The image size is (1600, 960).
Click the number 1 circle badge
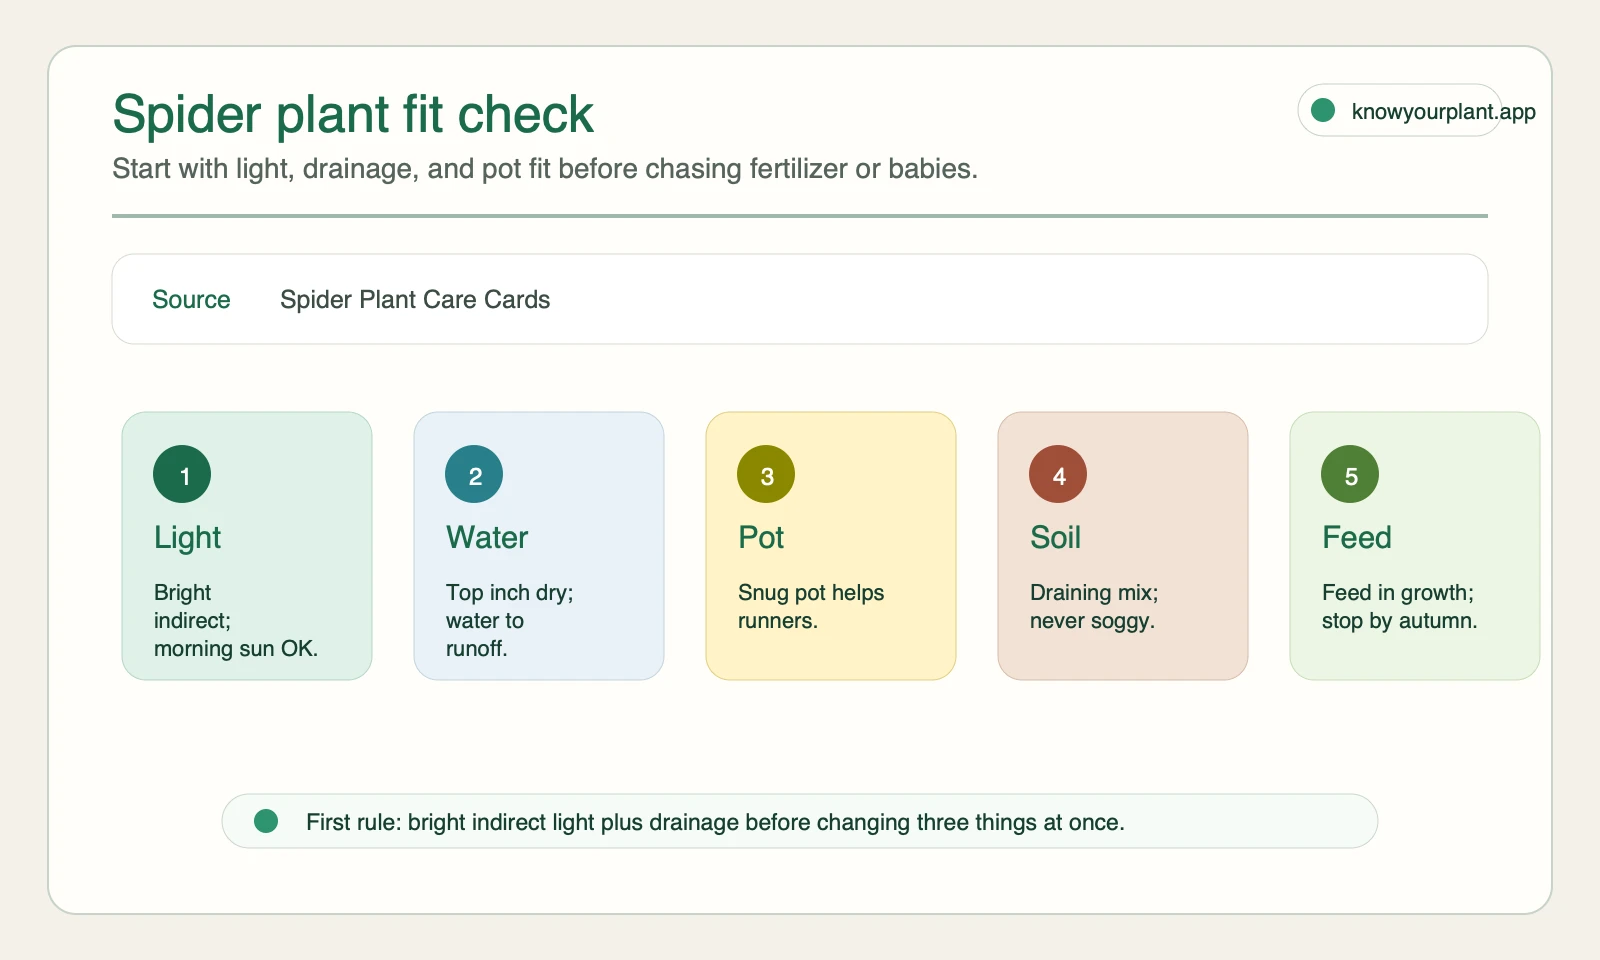(x=182, y=474)
